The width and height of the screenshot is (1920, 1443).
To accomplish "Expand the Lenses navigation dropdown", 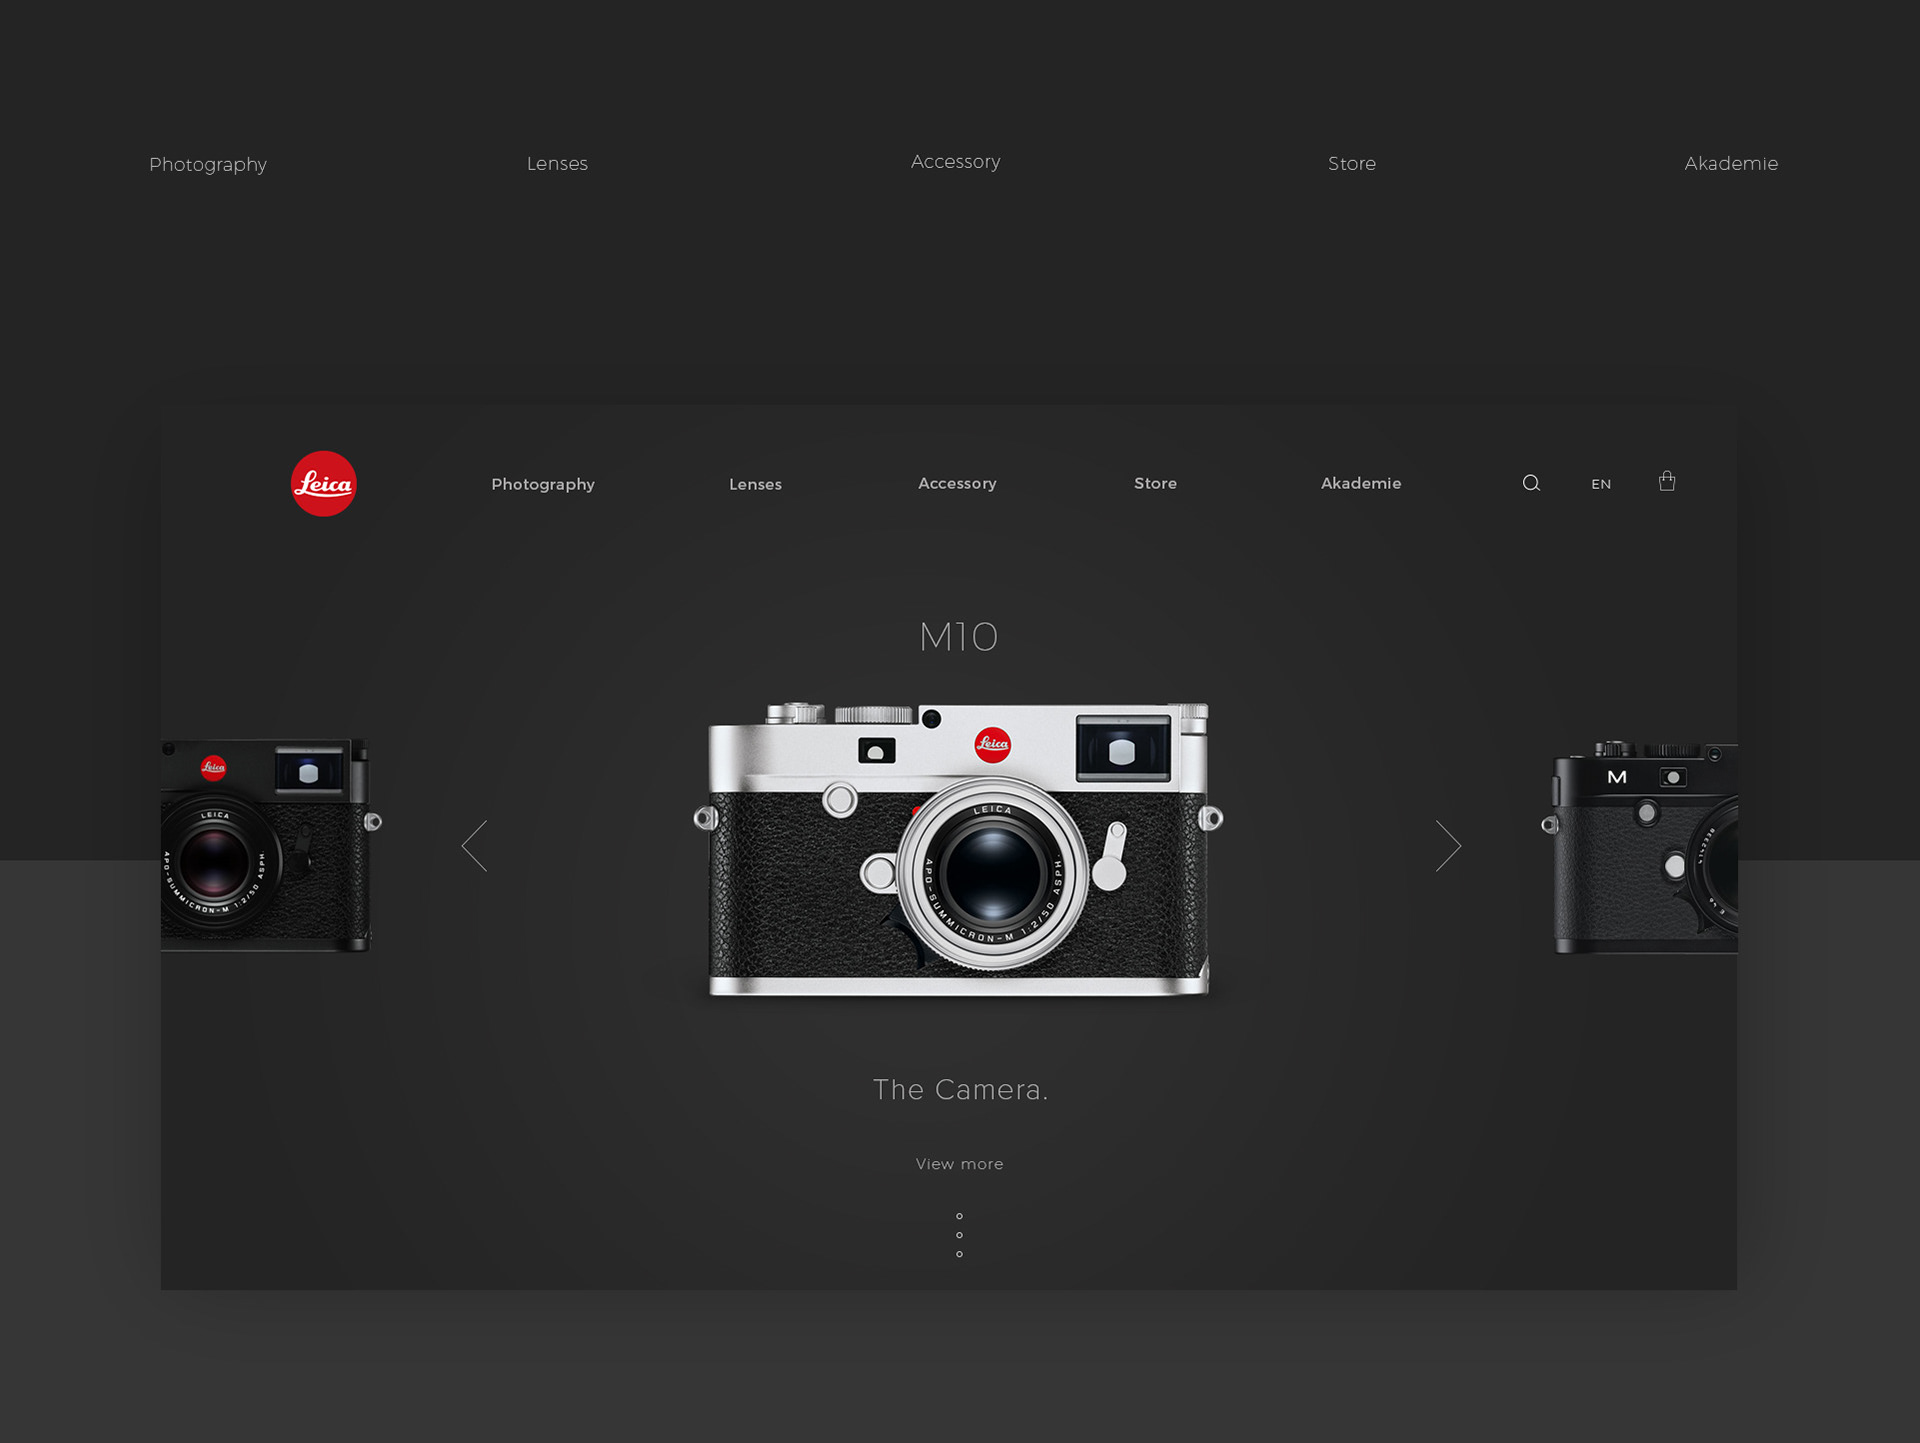I will click(x=755, y=484).
